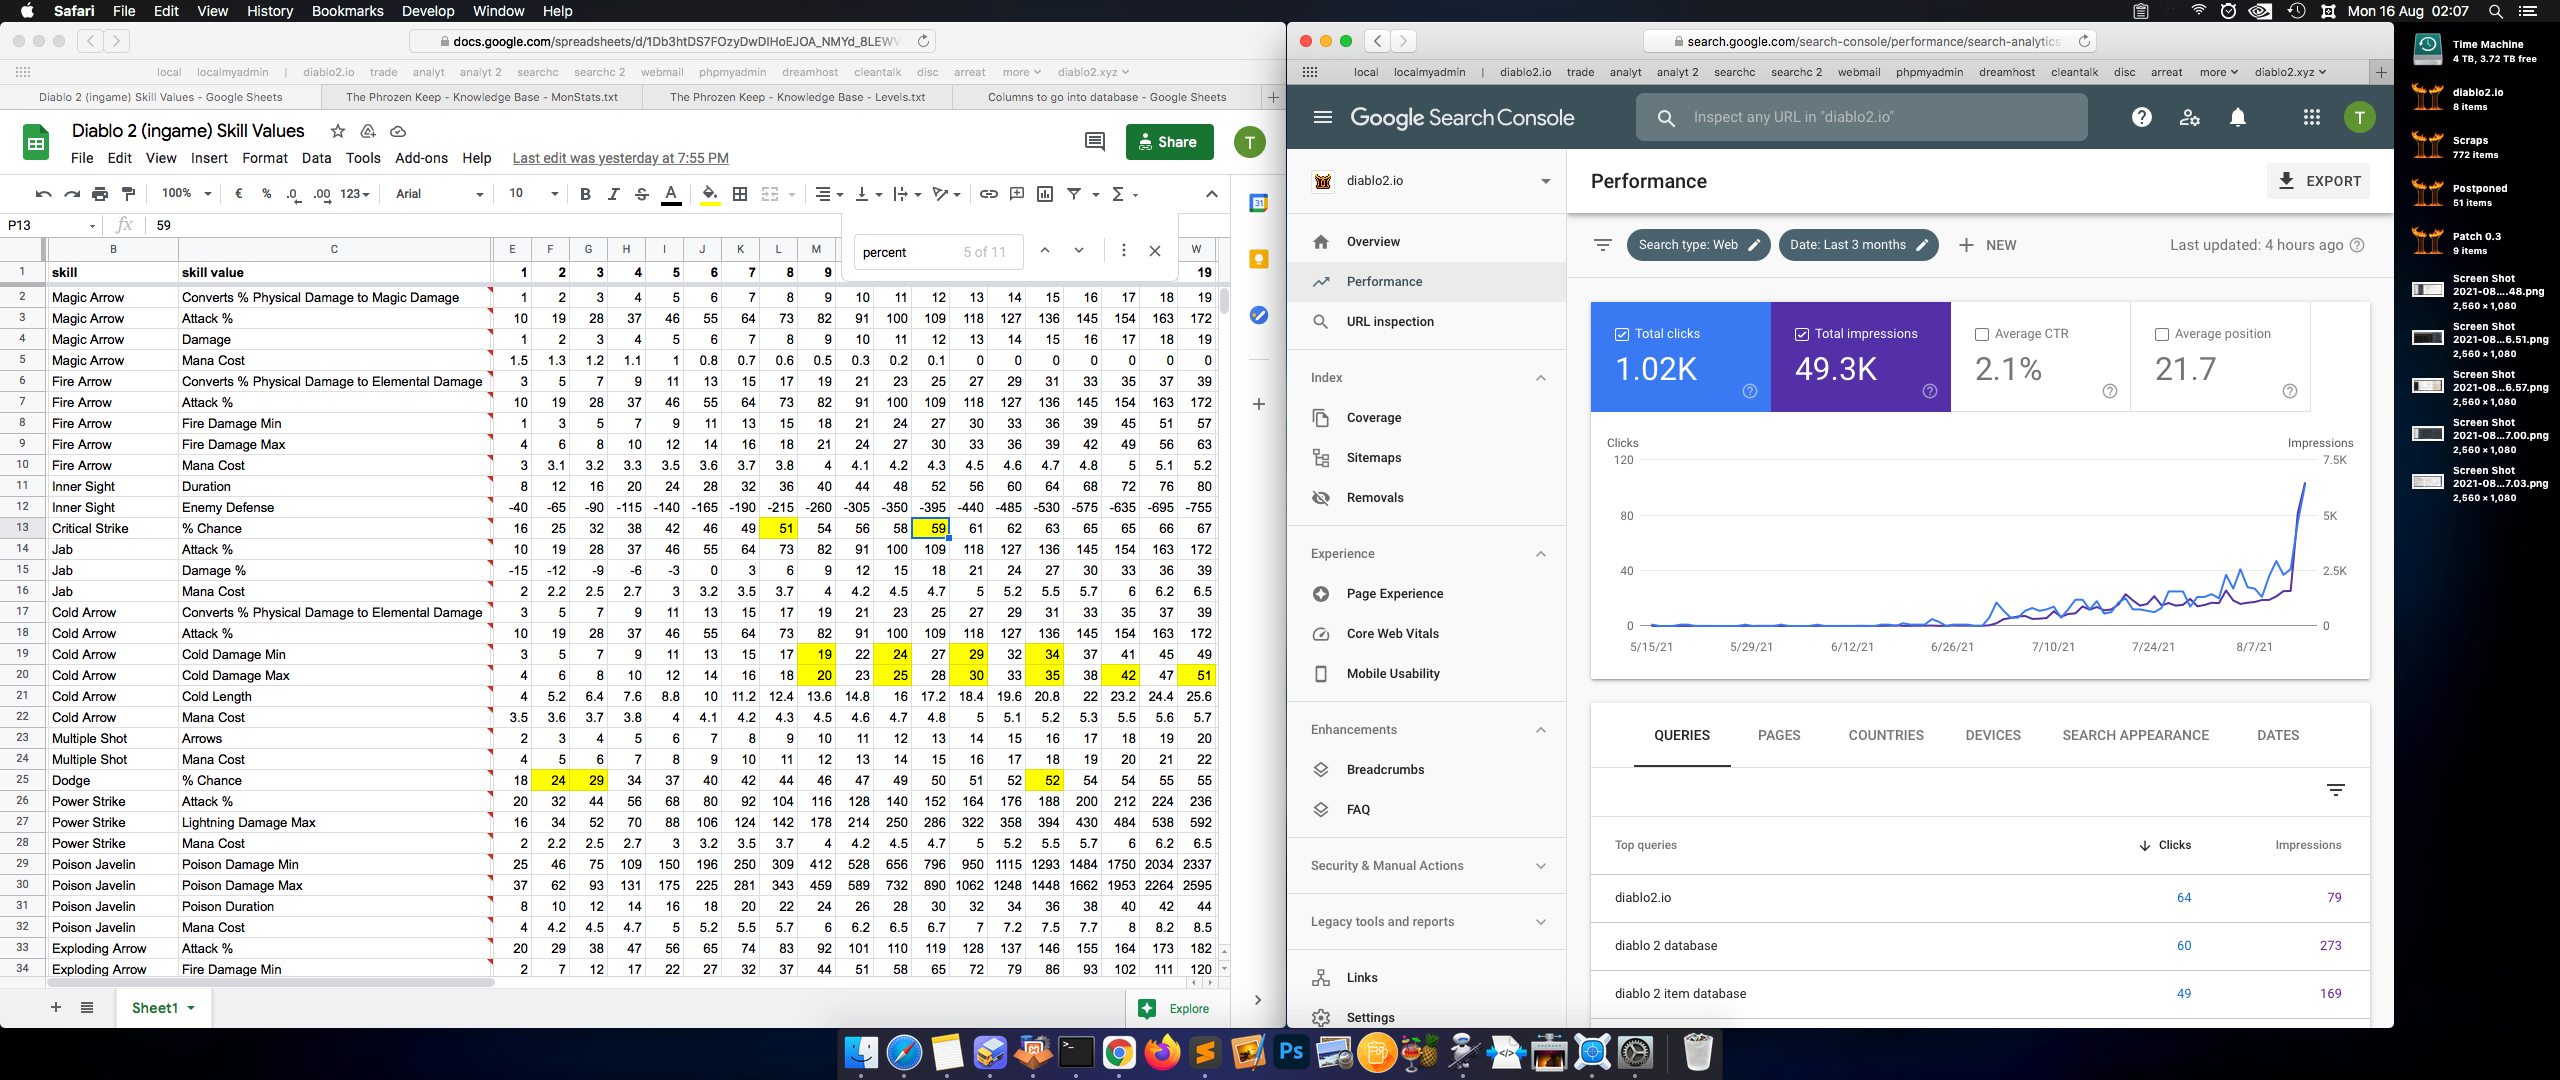Insert a chart from the toolbar
The width and height of the screenshot is (2560, 1080).
[x=1045, y=194]
